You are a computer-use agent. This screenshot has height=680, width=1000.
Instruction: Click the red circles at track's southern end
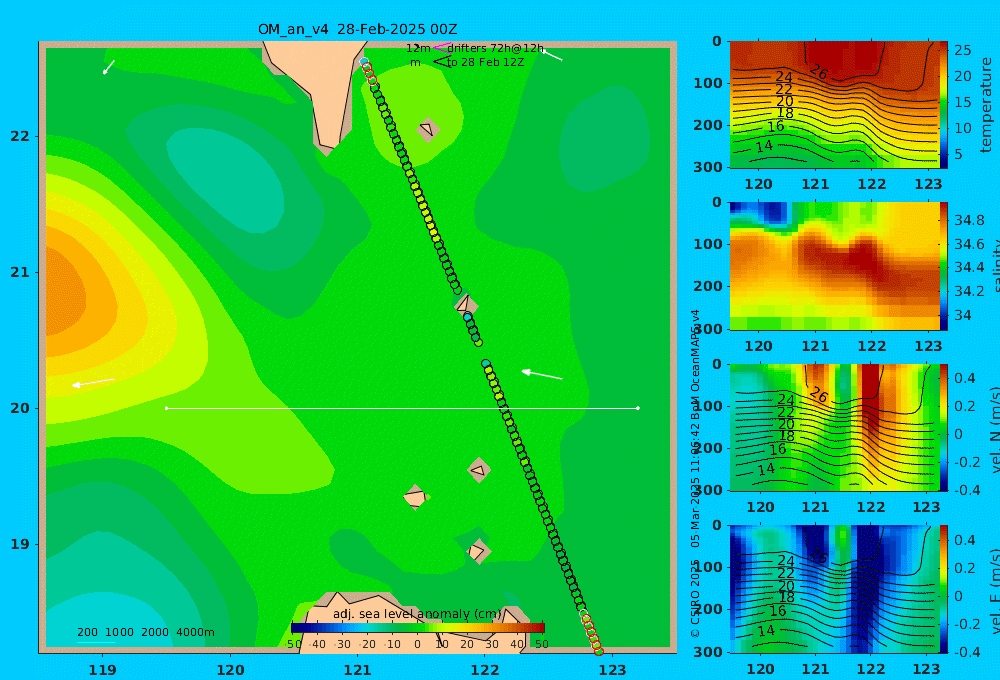[x=592, y=633]
